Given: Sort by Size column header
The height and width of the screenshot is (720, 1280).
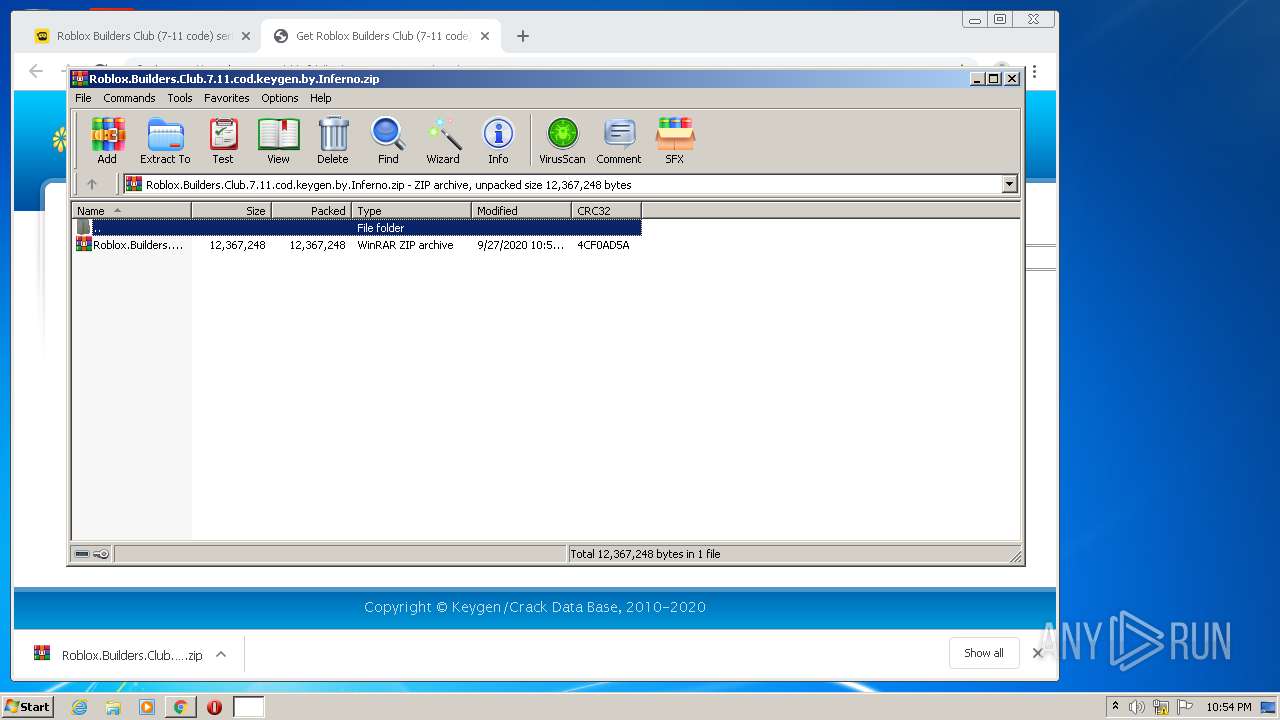Looking at the screenshot, I should click(231, 210).
